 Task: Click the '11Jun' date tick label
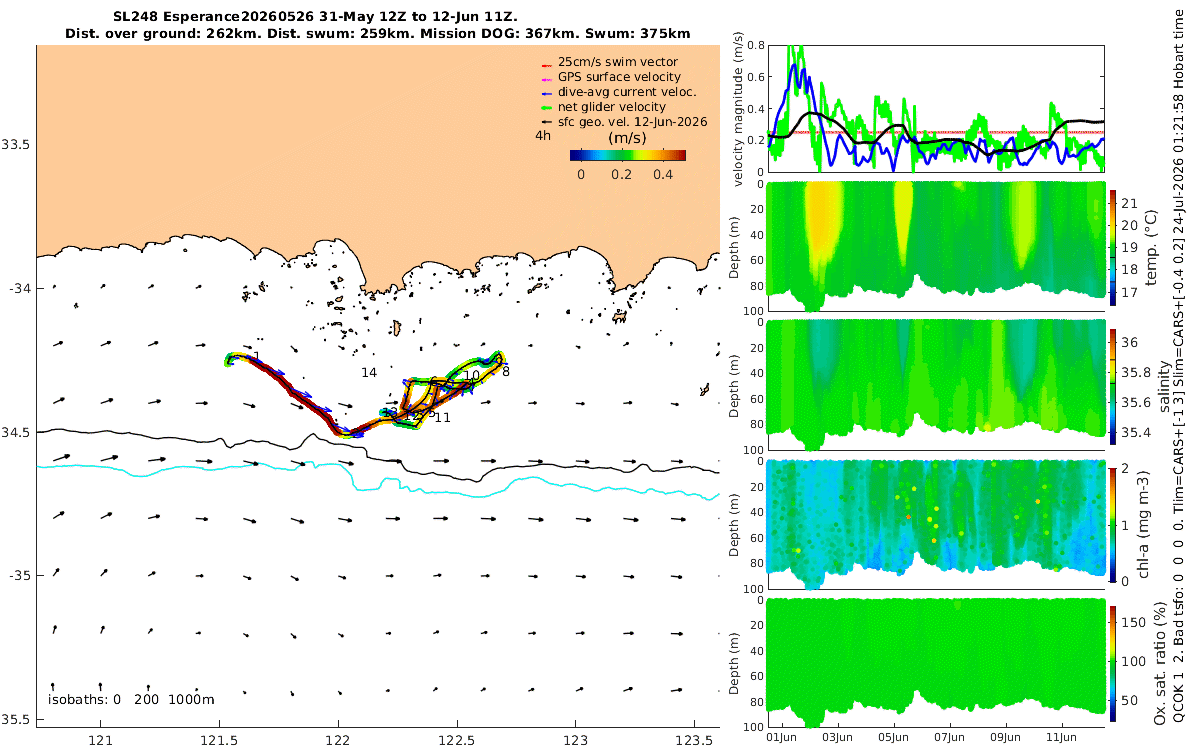pos(1061,738)
